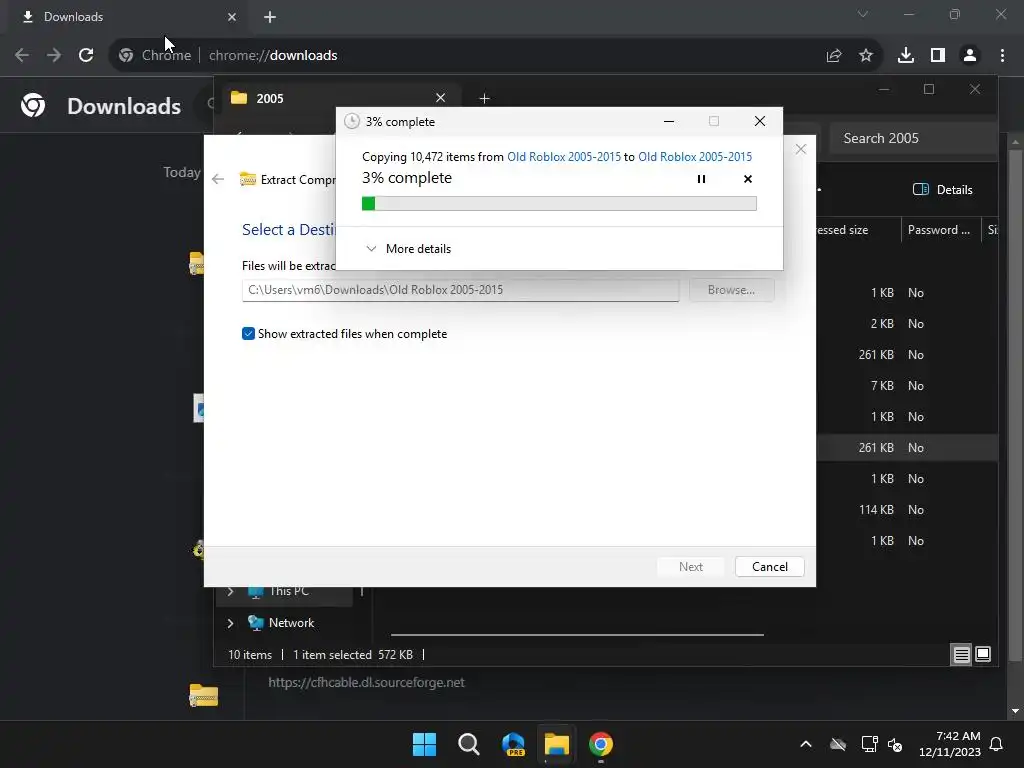Viewport: 1024px width, 768px height.
Task: Click the Next button in Extract wizard
Action: [x=690, y=567]
